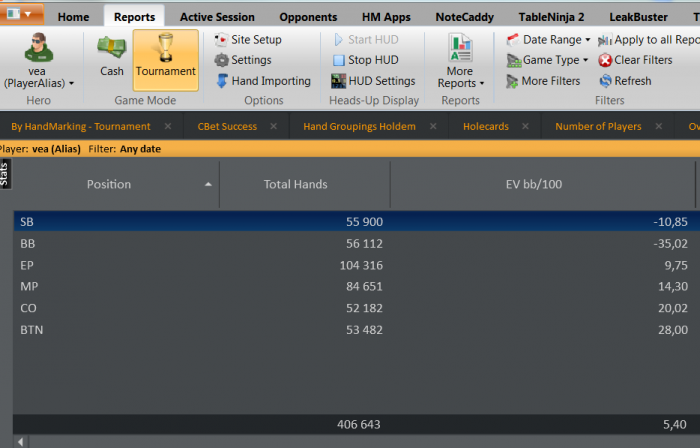Click the vea hero avatar icon

(x=38, y=47)
